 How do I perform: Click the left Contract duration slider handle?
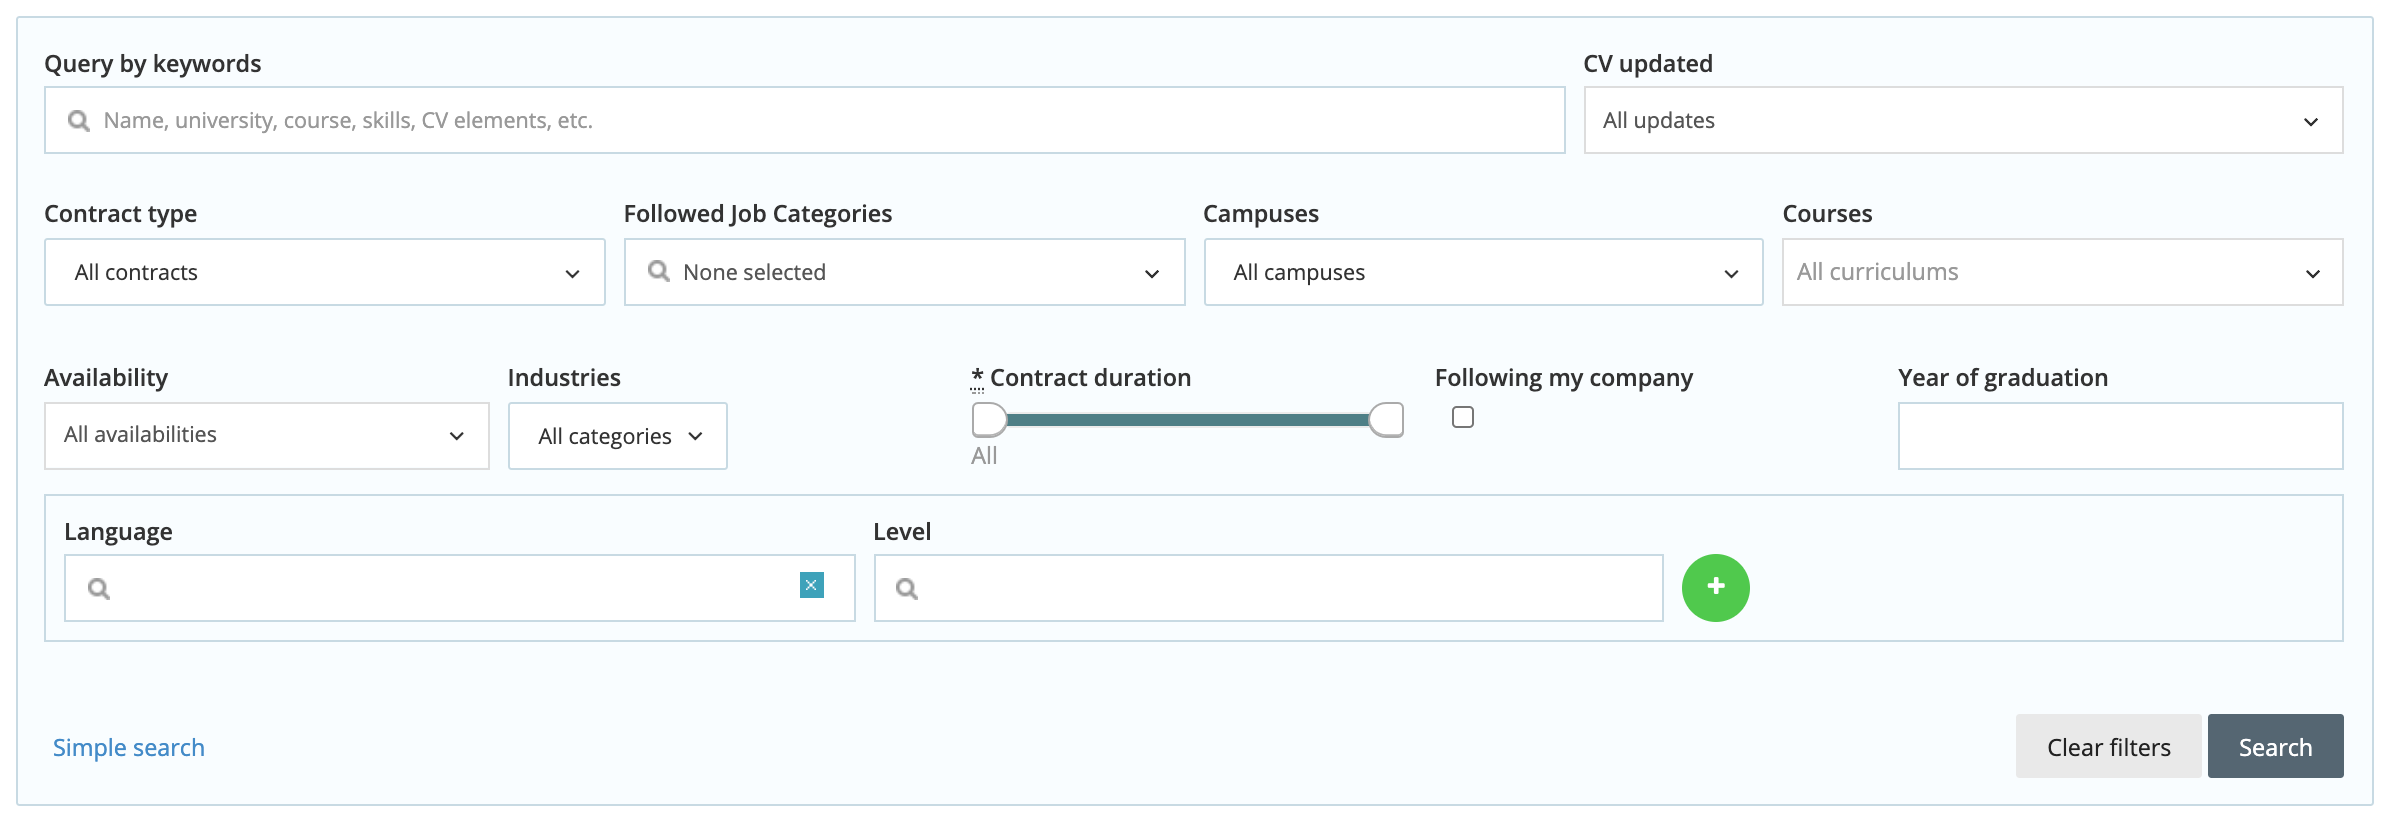click(989, 420)
